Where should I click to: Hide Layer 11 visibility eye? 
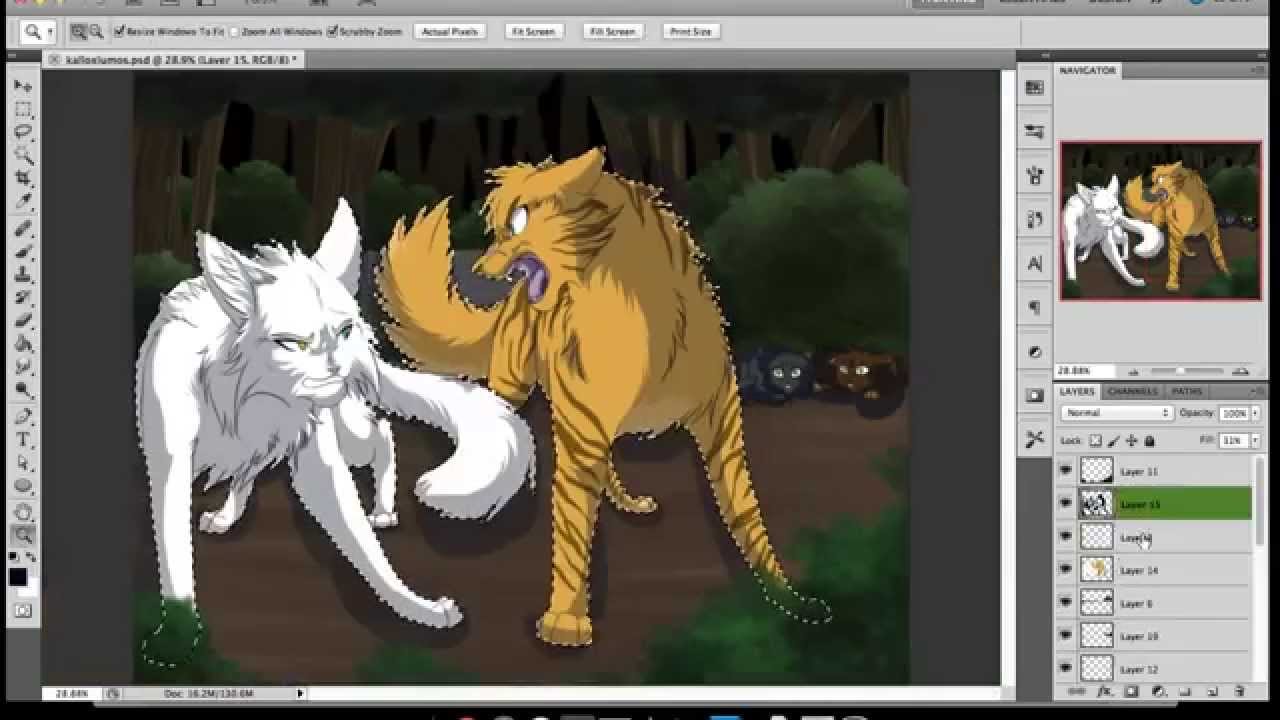(1066, 470)
